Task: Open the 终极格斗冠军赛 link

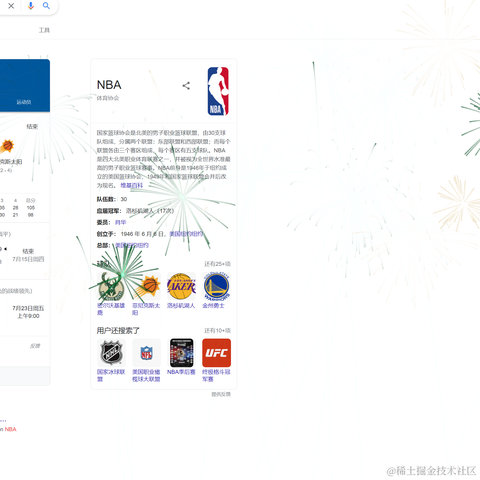Action: pos(216,375)
